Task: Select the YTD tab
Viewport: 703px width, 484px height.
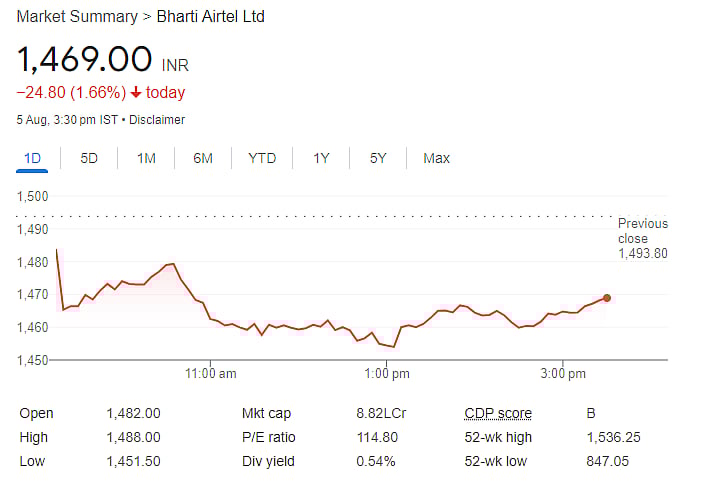Action: [262, 158]
